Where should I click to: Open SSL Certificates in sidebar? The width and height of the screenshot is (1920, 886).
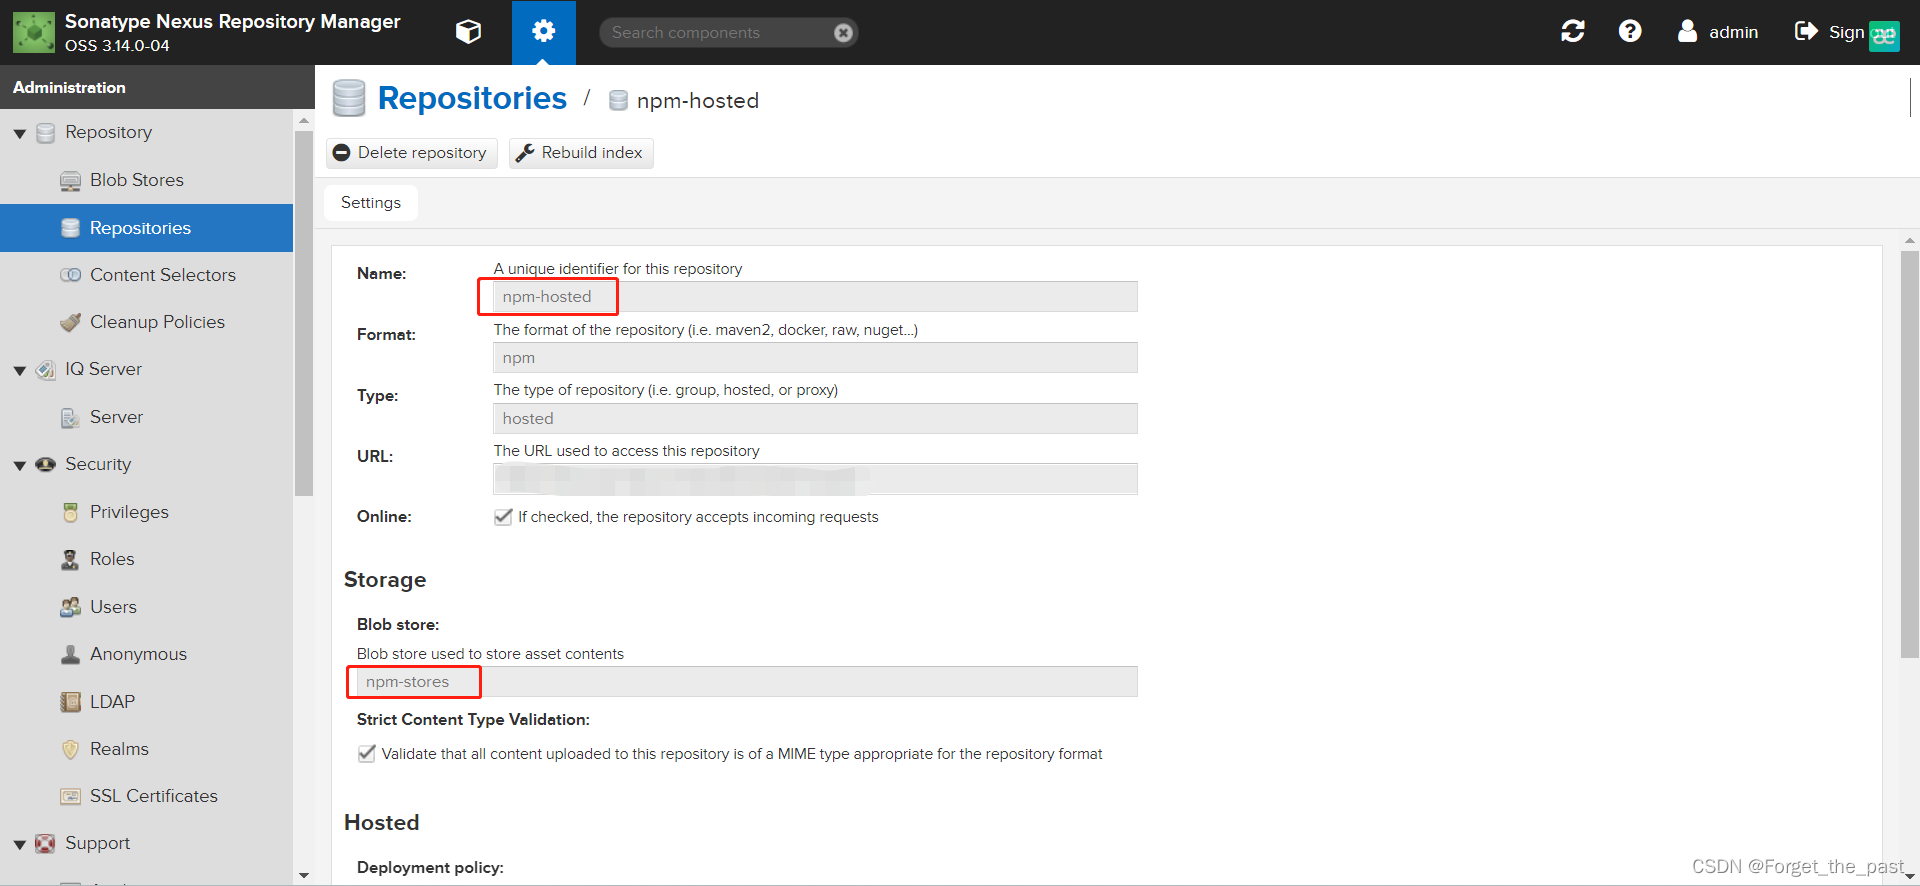pos(146,796)
